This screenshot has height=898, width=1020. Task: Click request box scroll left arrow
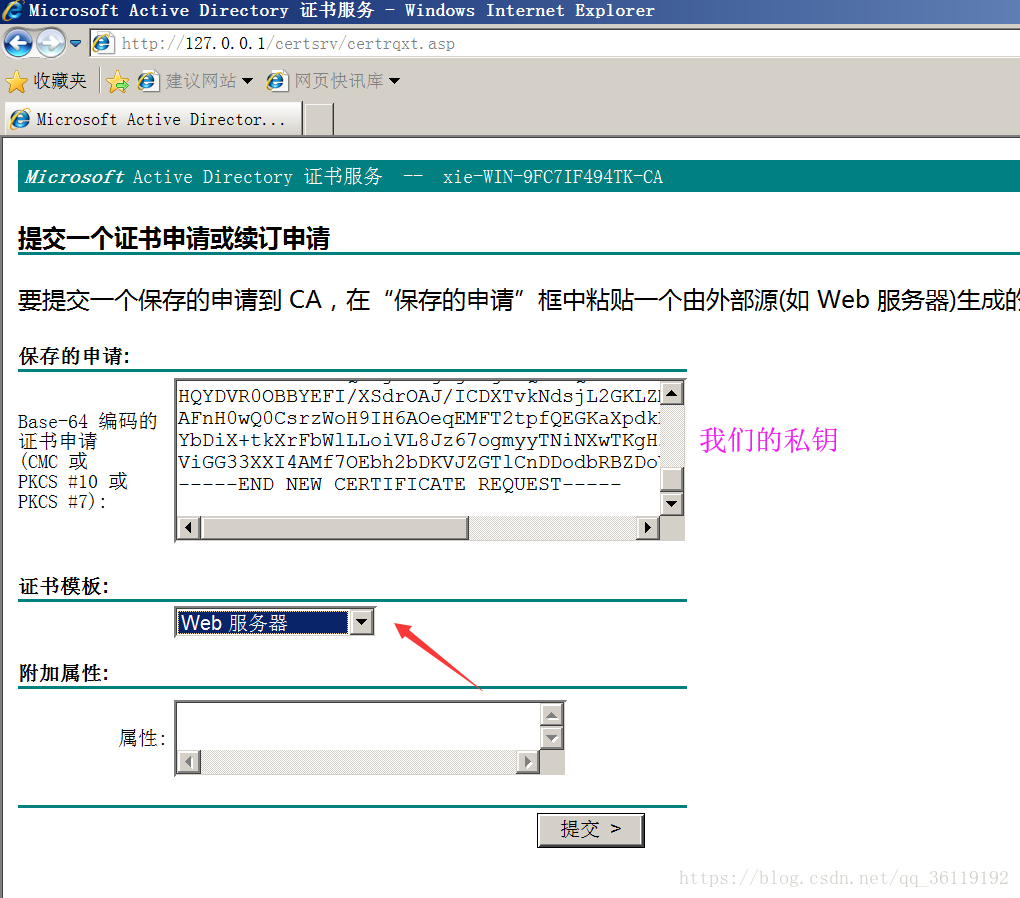[189, 528]
